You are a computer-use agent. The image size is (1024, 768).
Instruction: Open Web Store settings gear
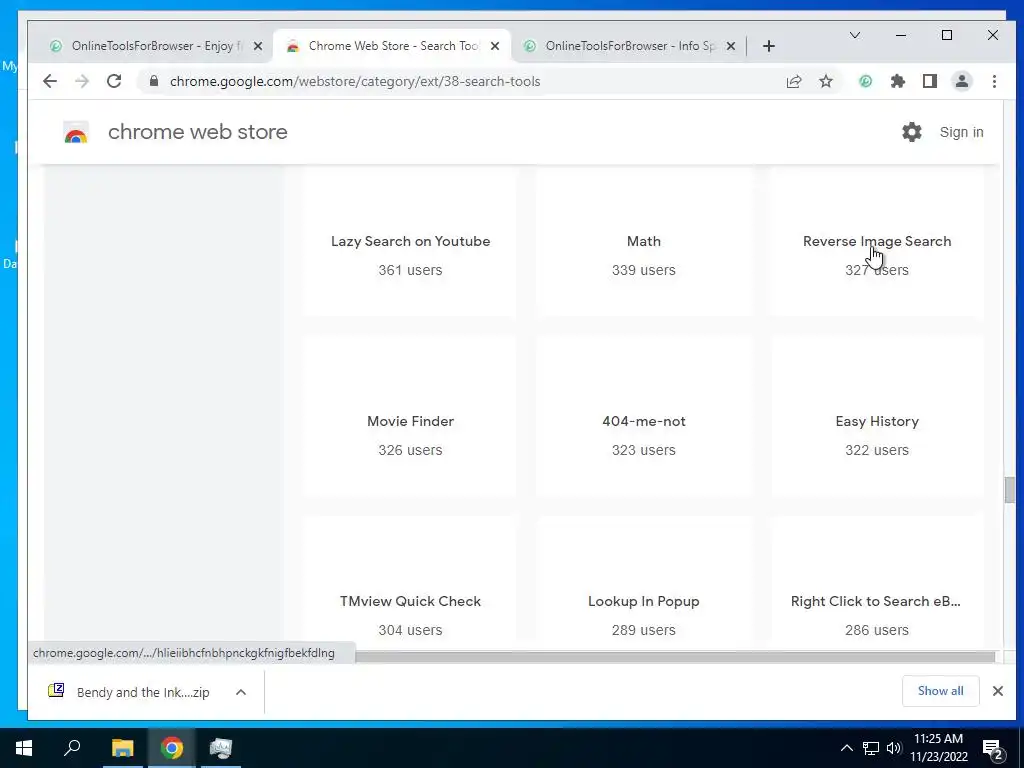(x=912, y=132)
